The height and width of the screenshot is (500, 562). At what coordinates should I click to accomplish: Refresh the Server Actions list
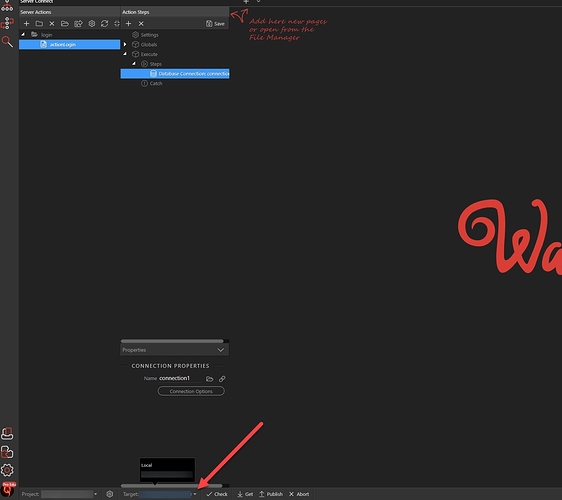click(104, 24)
